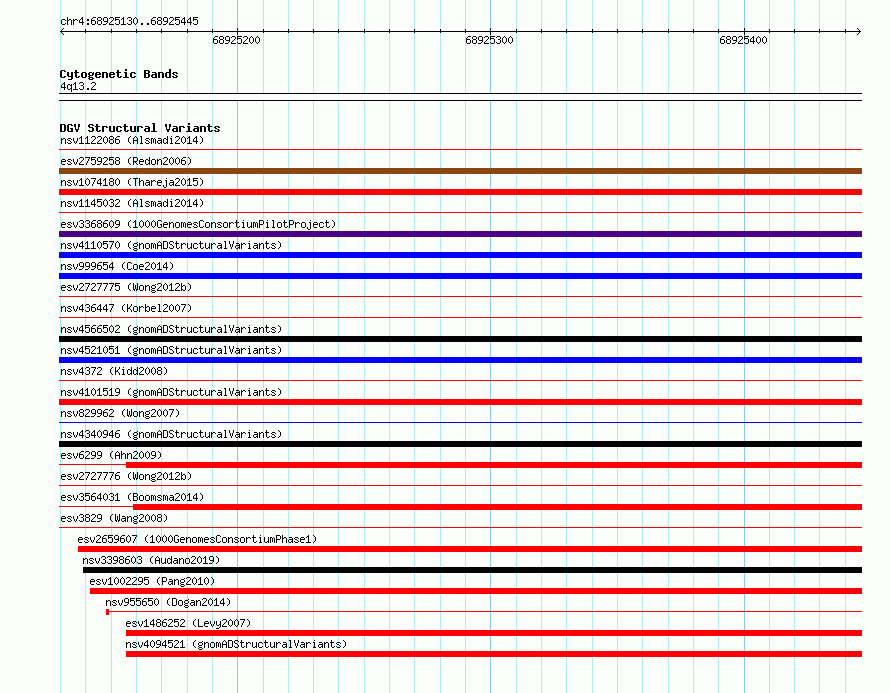Select nsv4566502 (gnomADStructuralVariants) label
Viewport: 890px width, 693px height.
(x=171, y=329)
